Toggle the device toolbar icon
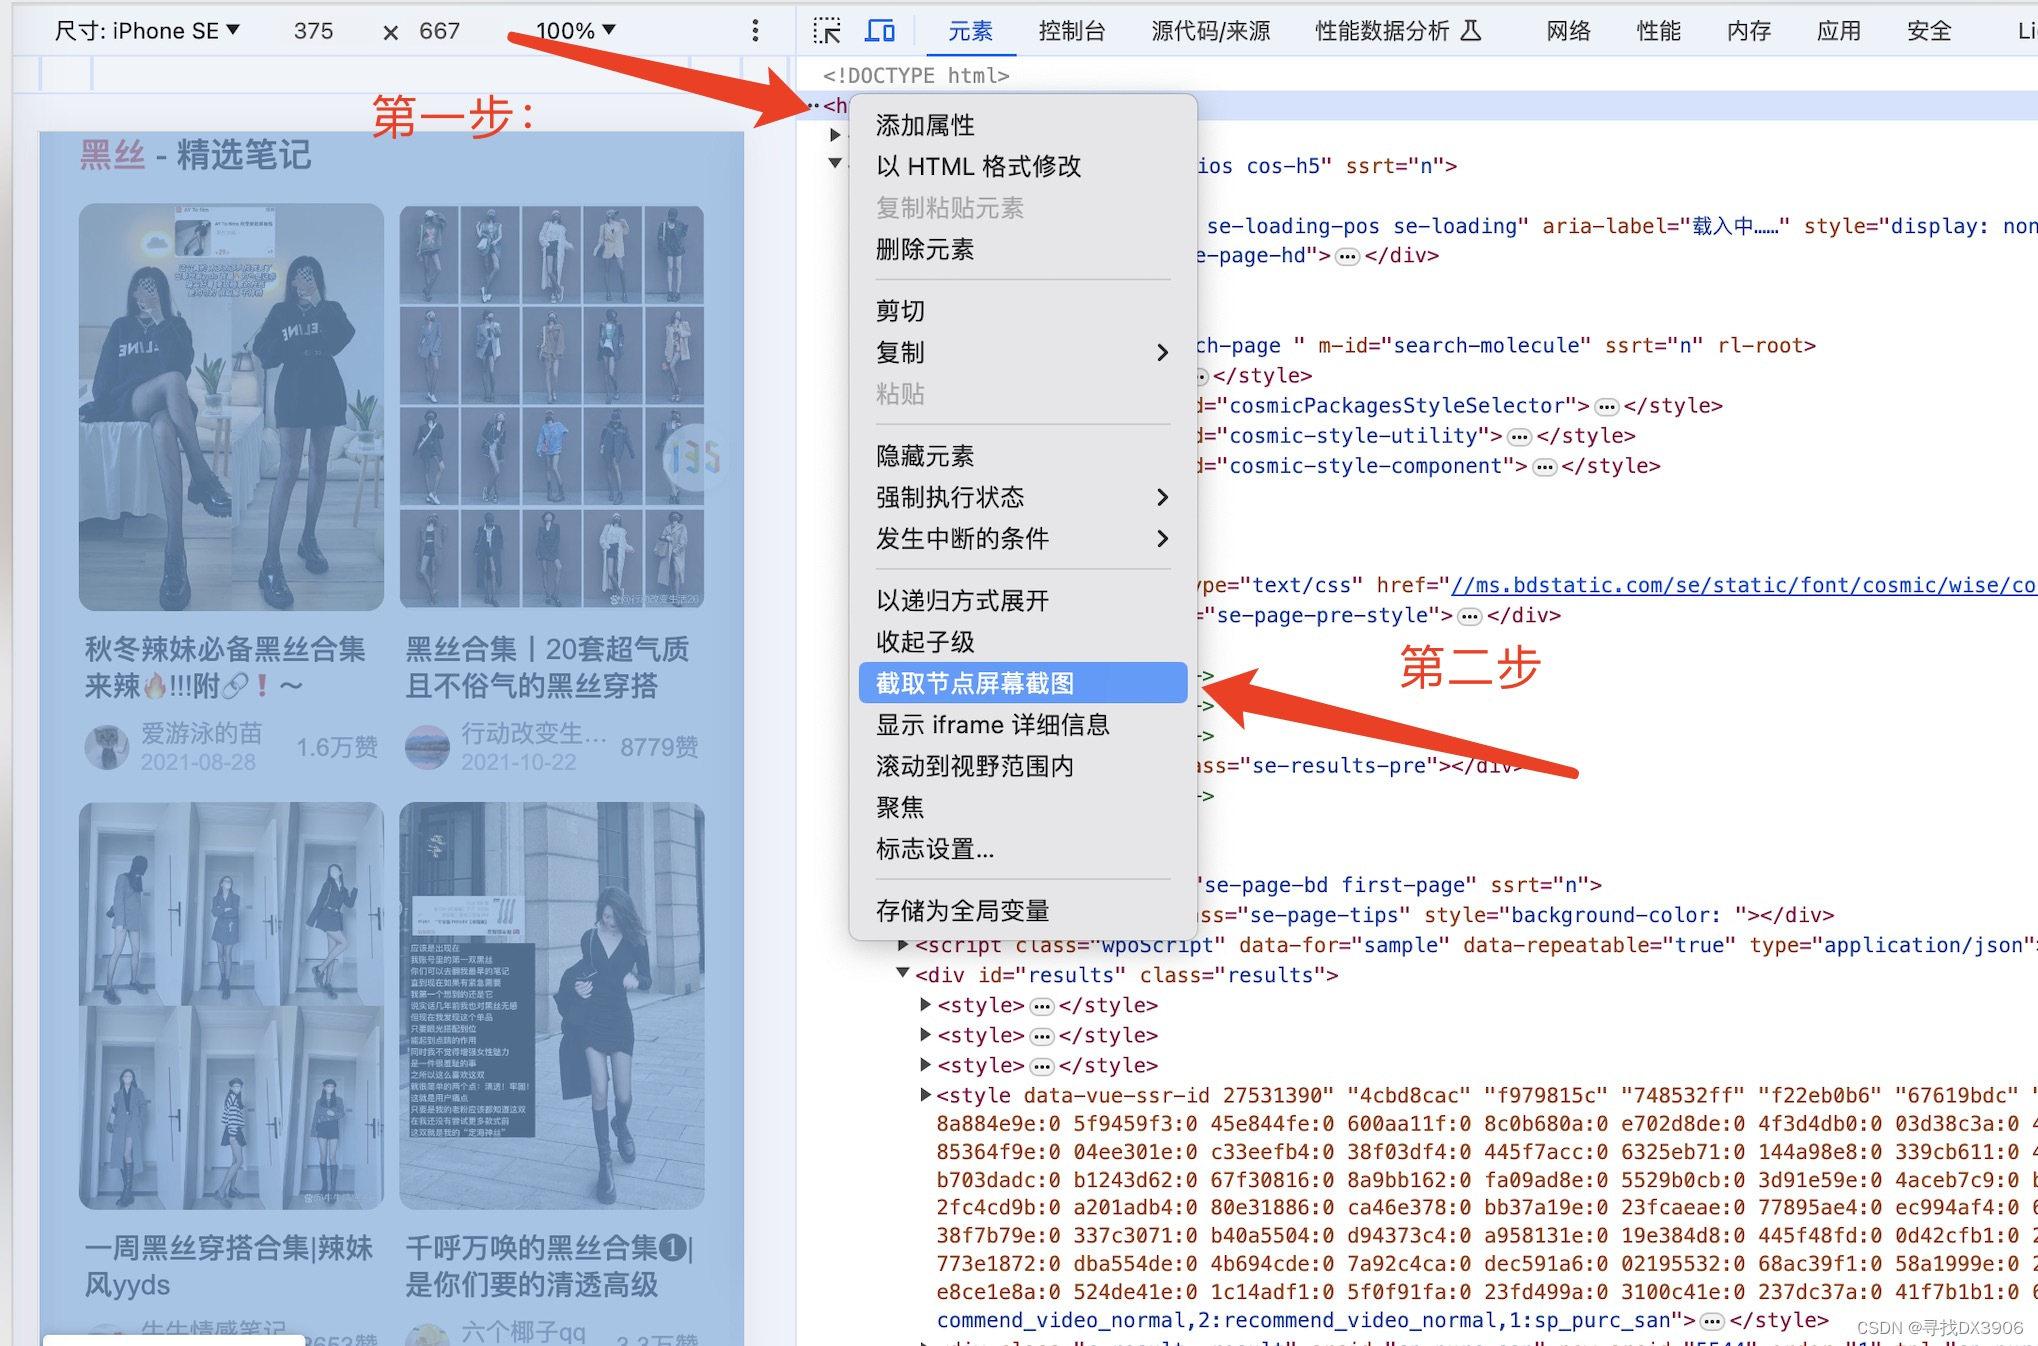 pos(879,31)
